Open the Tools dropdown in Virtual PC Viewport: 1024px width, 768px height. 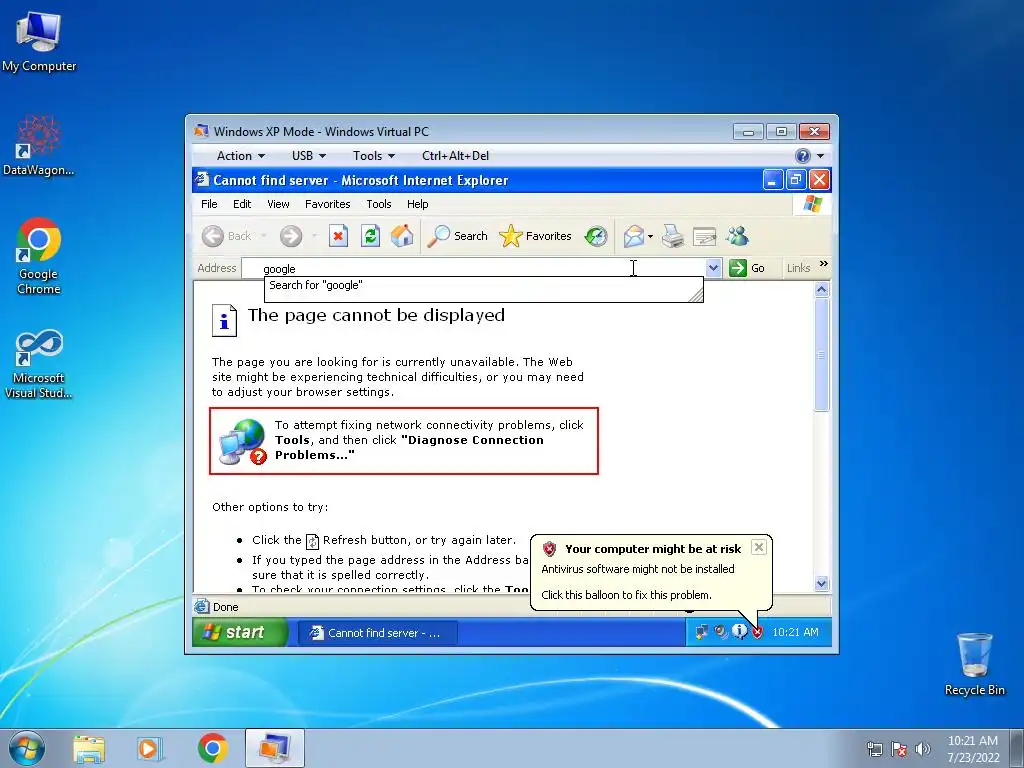(374, 155)
